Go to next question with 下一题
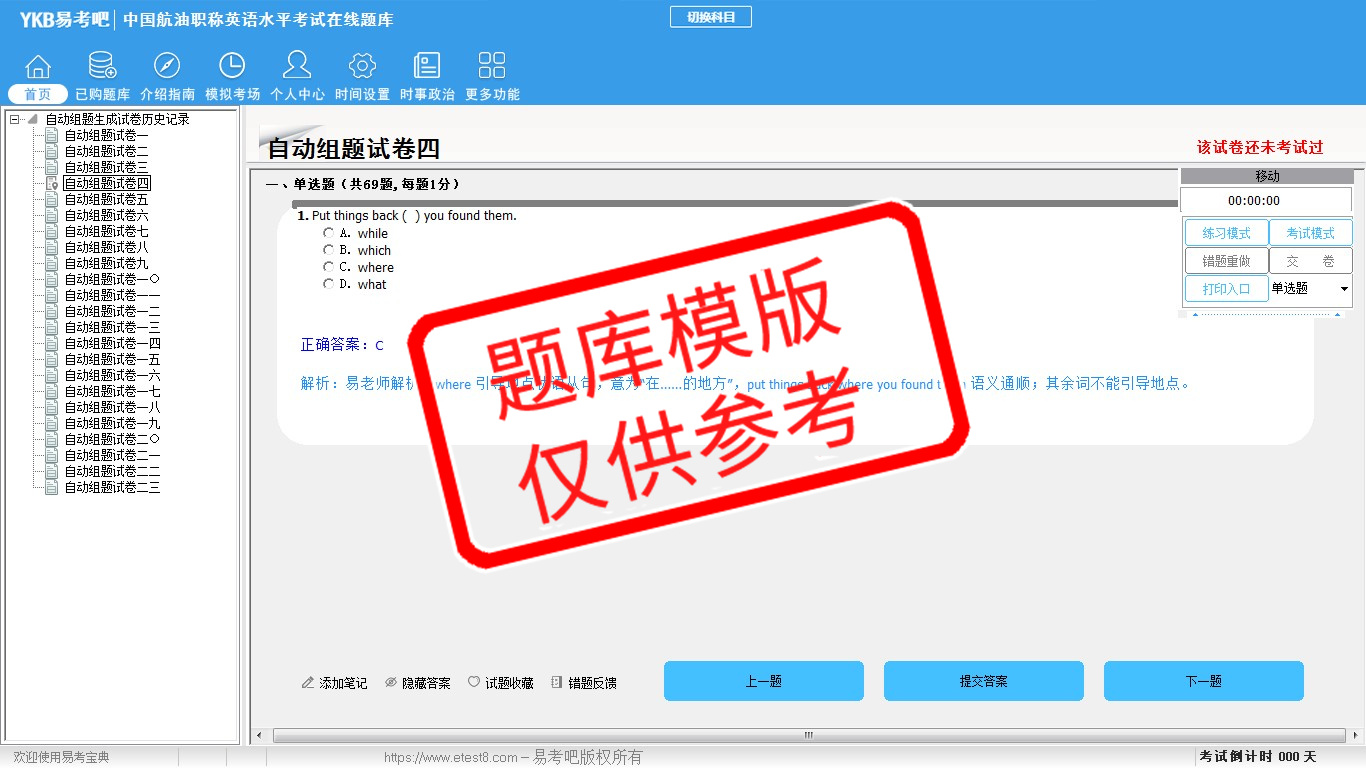 click(x=1203, y=681)
